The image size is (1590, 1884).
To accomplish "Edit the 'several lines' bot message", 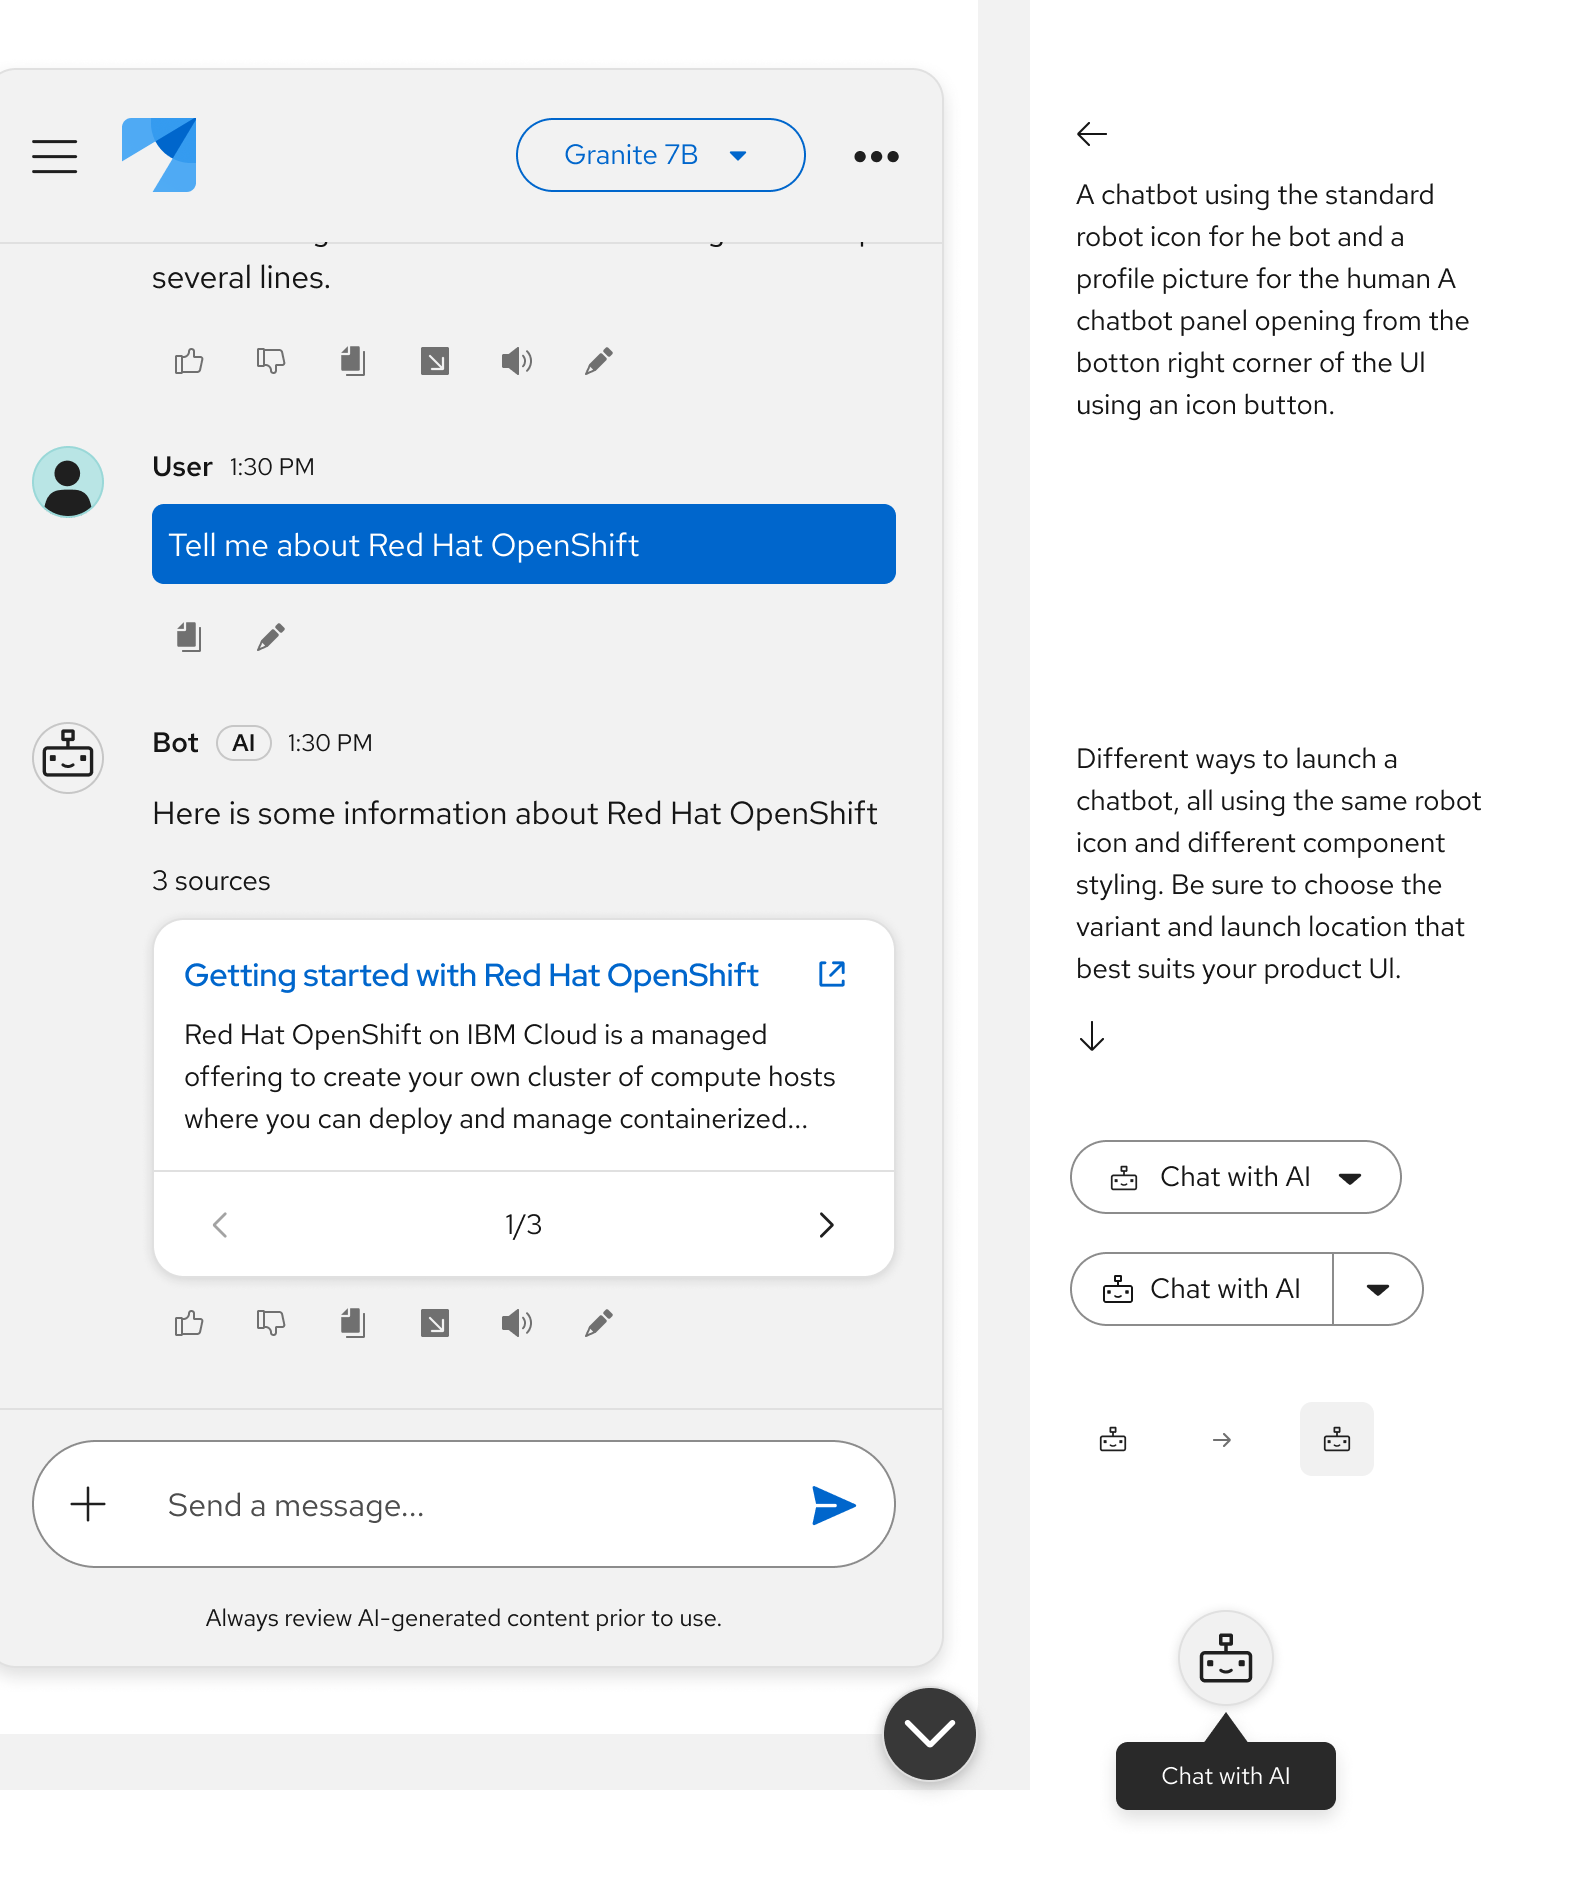I will [599, 361].
